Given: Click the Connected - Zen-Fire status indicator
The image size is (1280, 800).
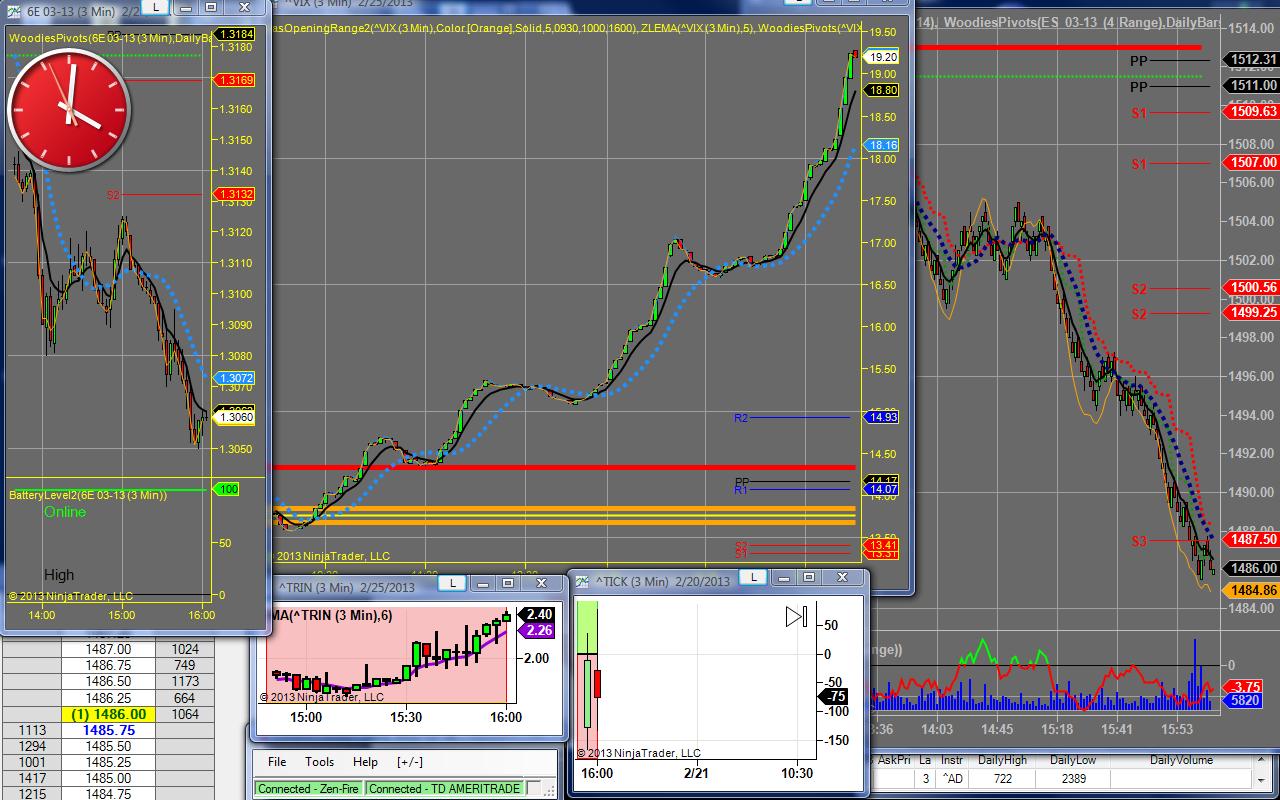Looking at the screenshot, I should pyautogui.click(x=307, y=788).
